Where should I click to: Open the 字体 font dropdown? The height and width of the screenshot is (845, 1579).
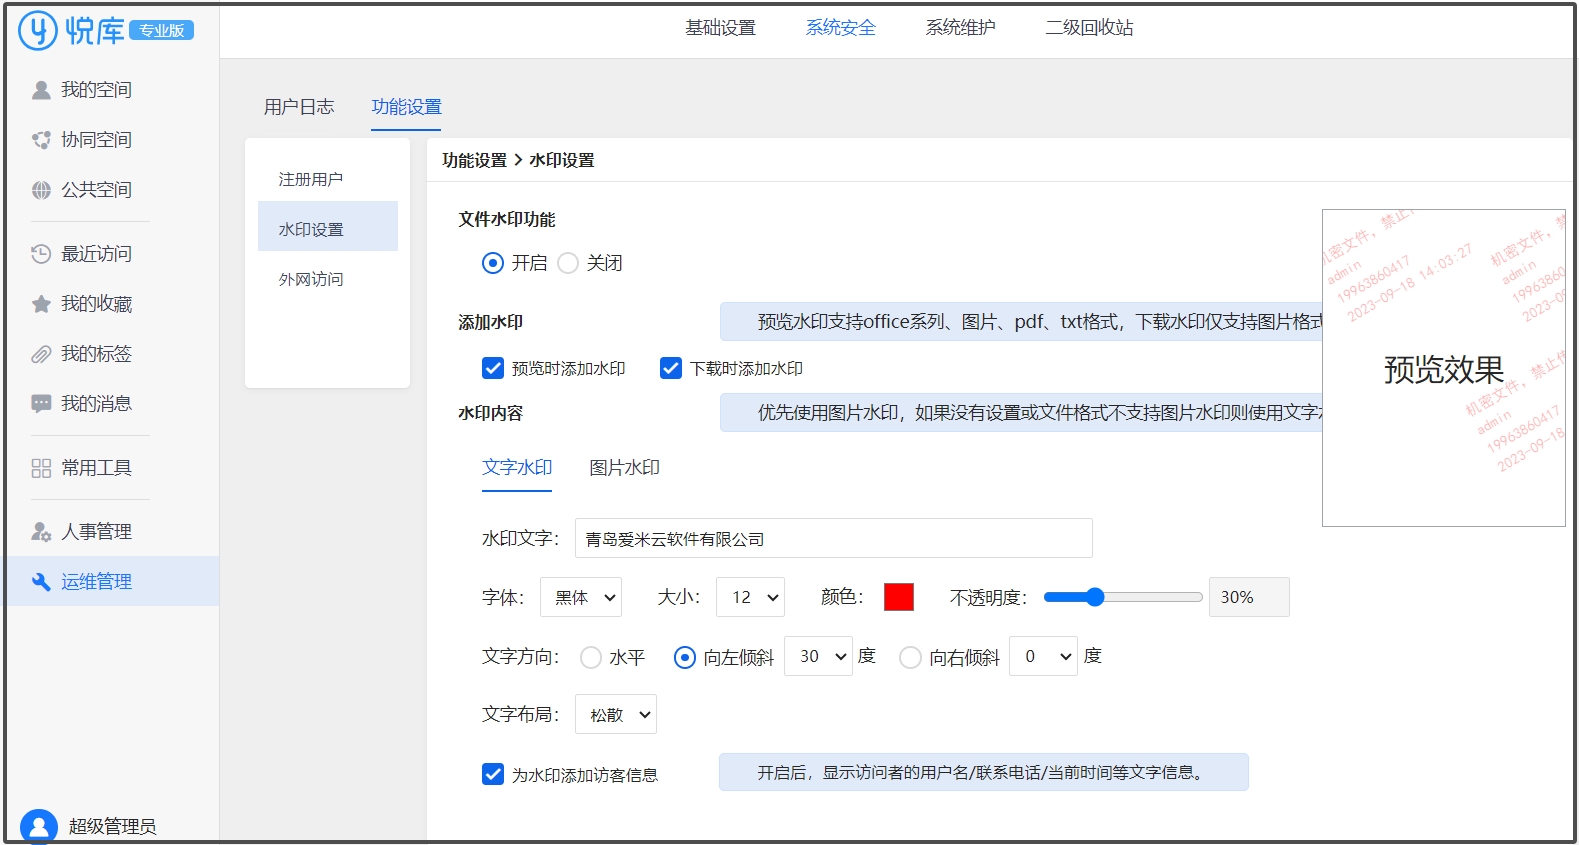tap(581, 597)
